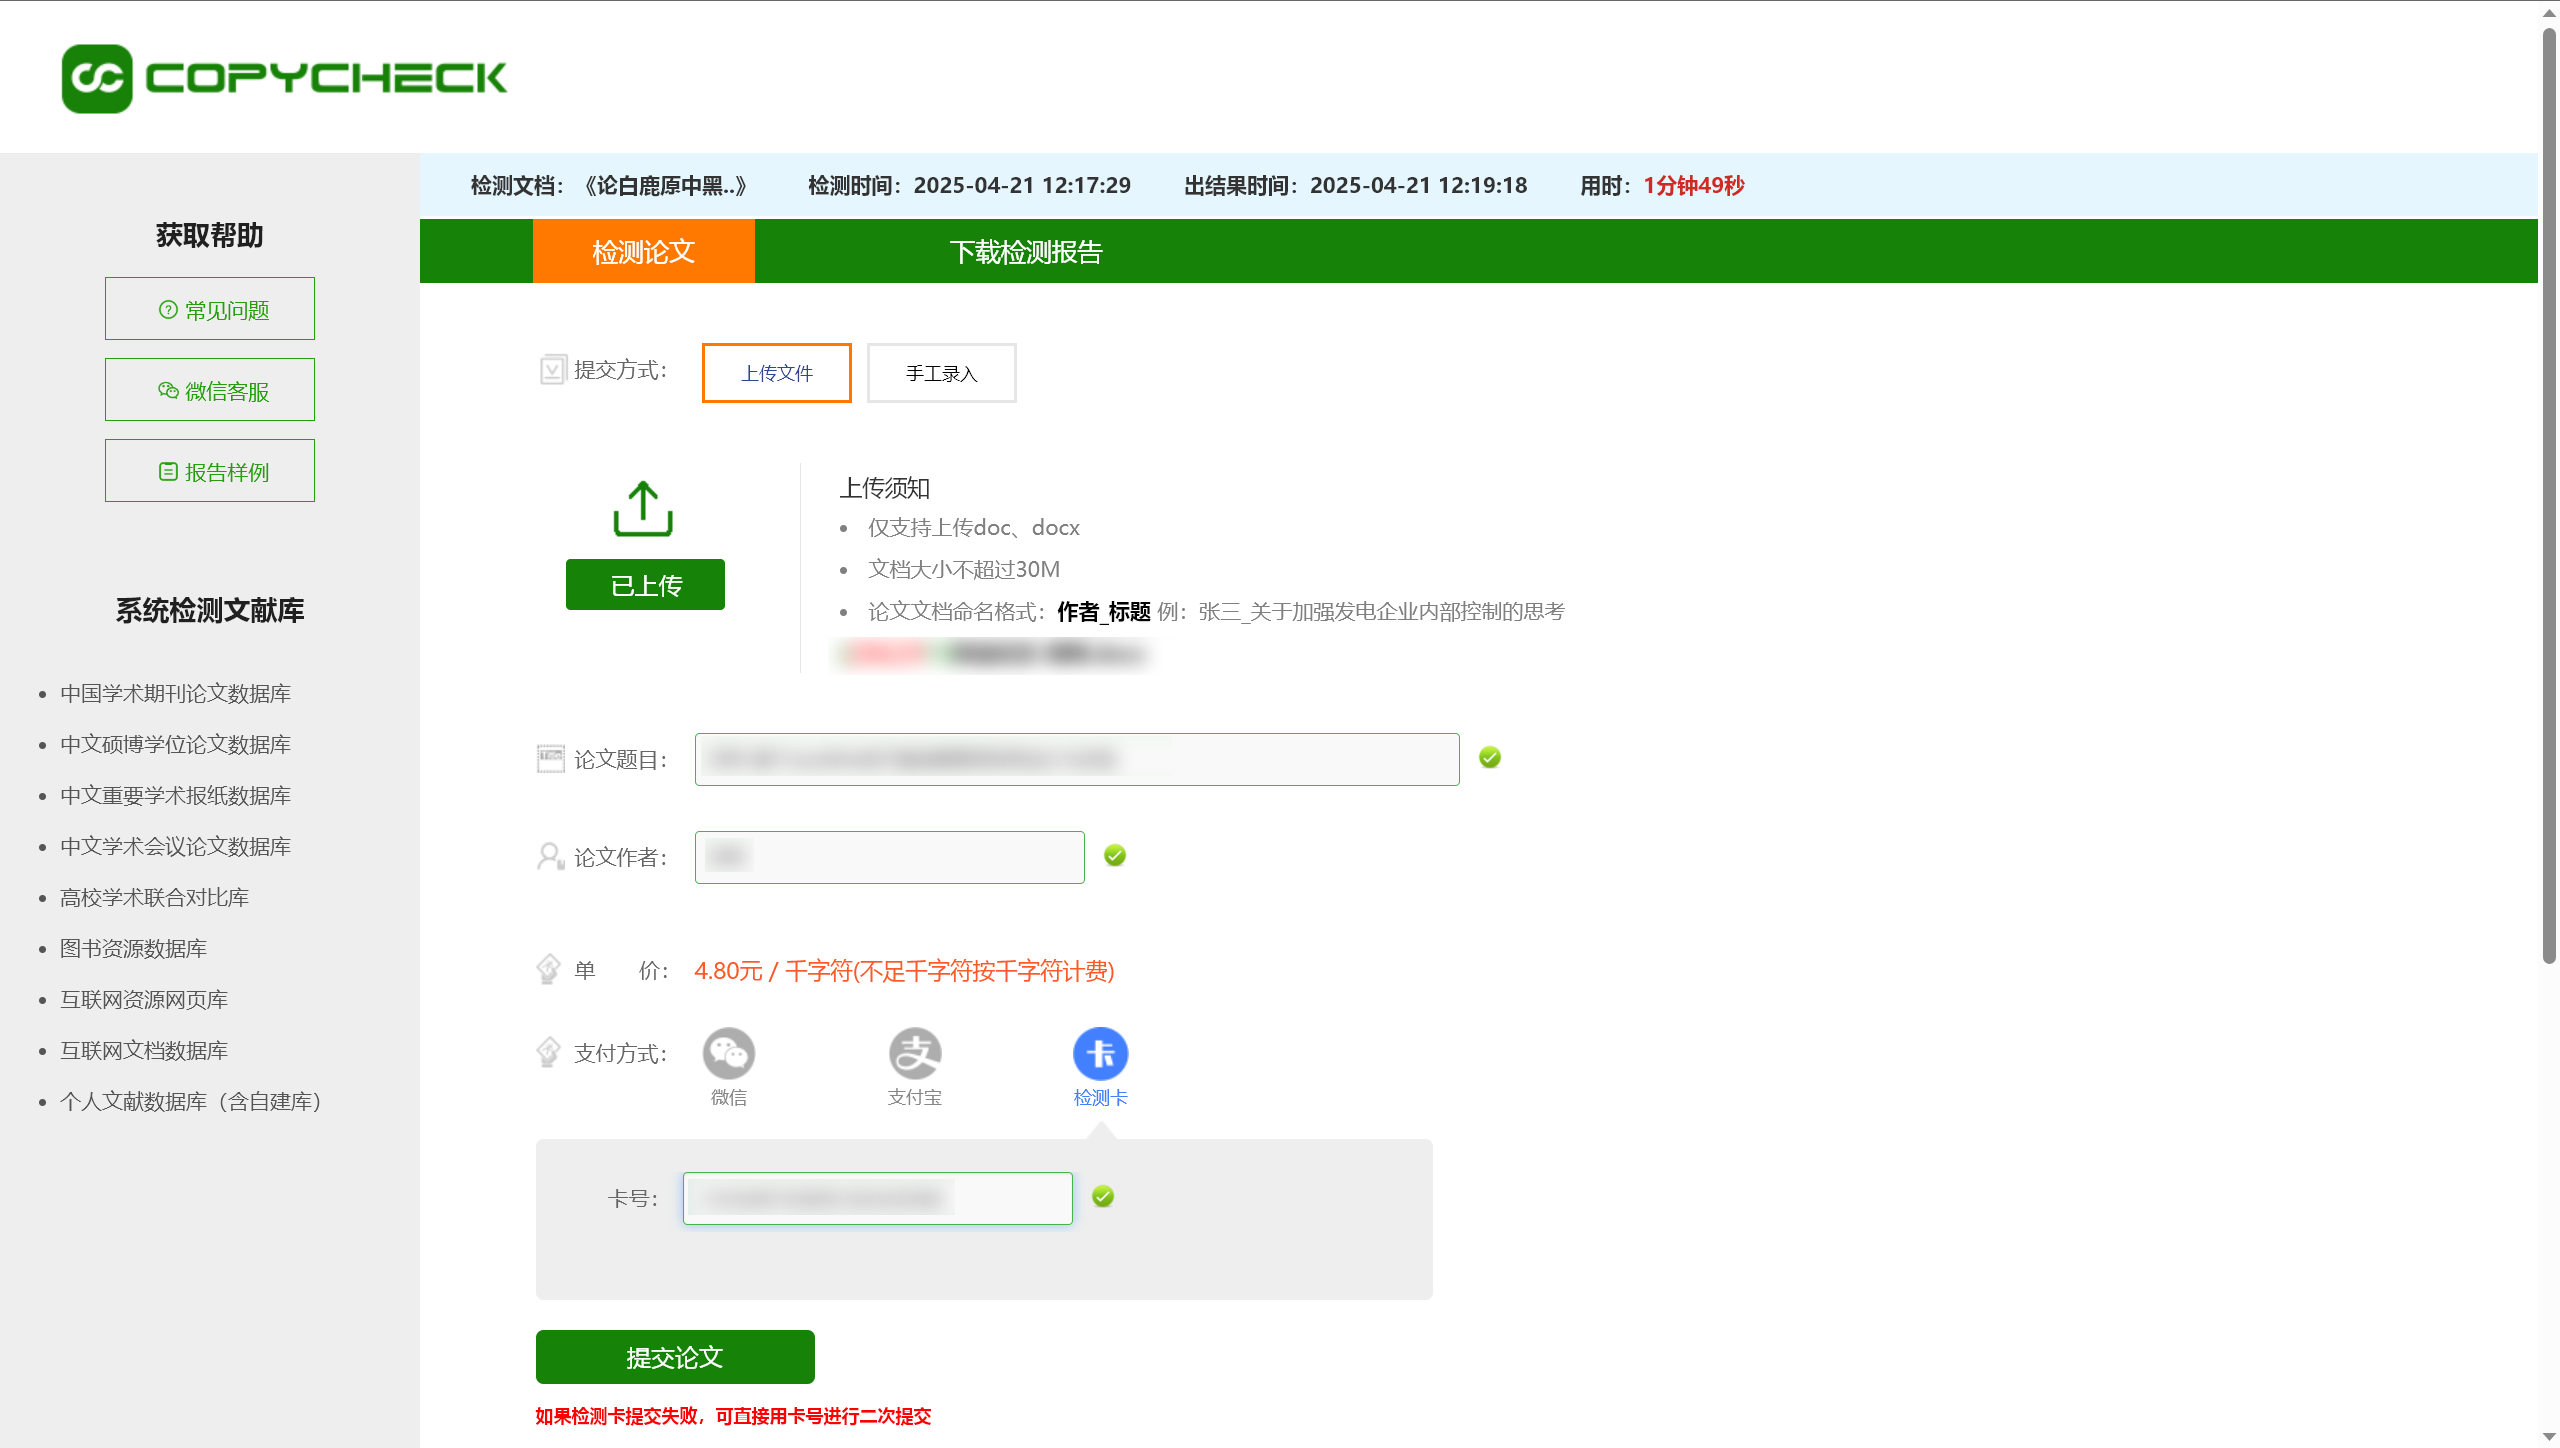Choose 手工录入 submission method

[x=942, y=373]
